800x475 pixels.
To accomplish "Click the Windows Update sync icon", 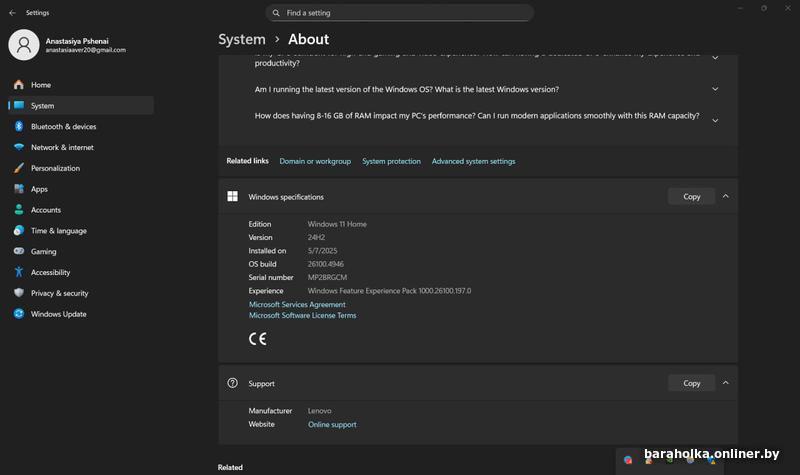I will (x=19, y=314).
